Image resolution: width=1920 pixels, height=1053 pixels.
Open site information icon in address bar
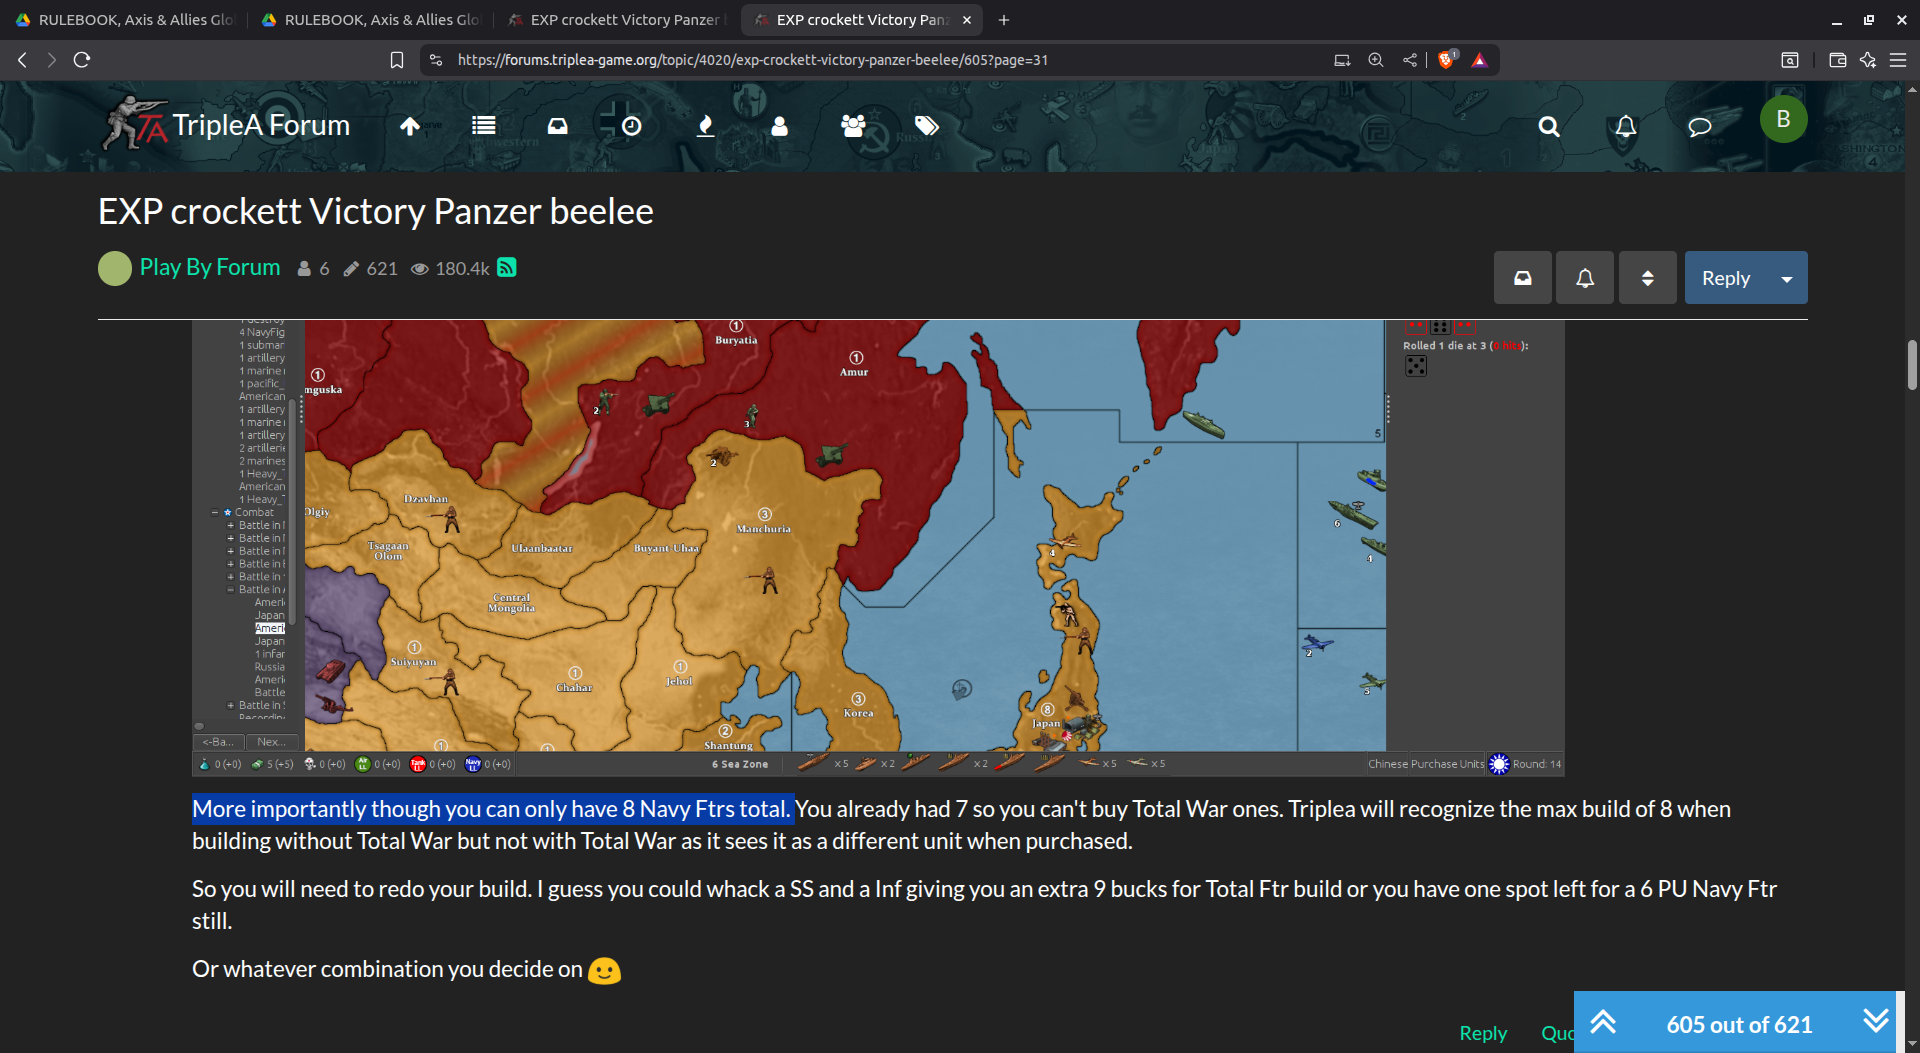[436, 60]
